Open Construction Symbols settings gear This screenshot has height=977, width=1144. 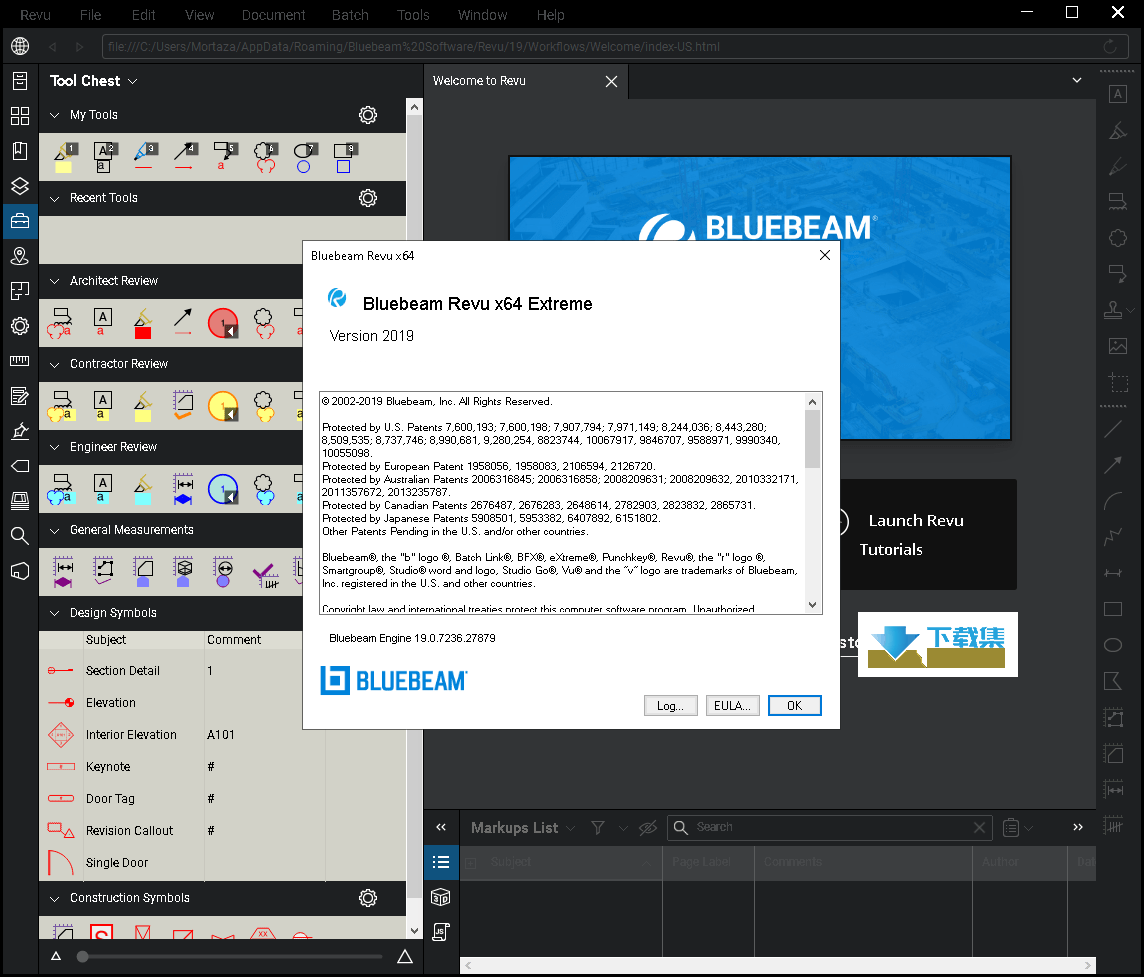point(368,897)
